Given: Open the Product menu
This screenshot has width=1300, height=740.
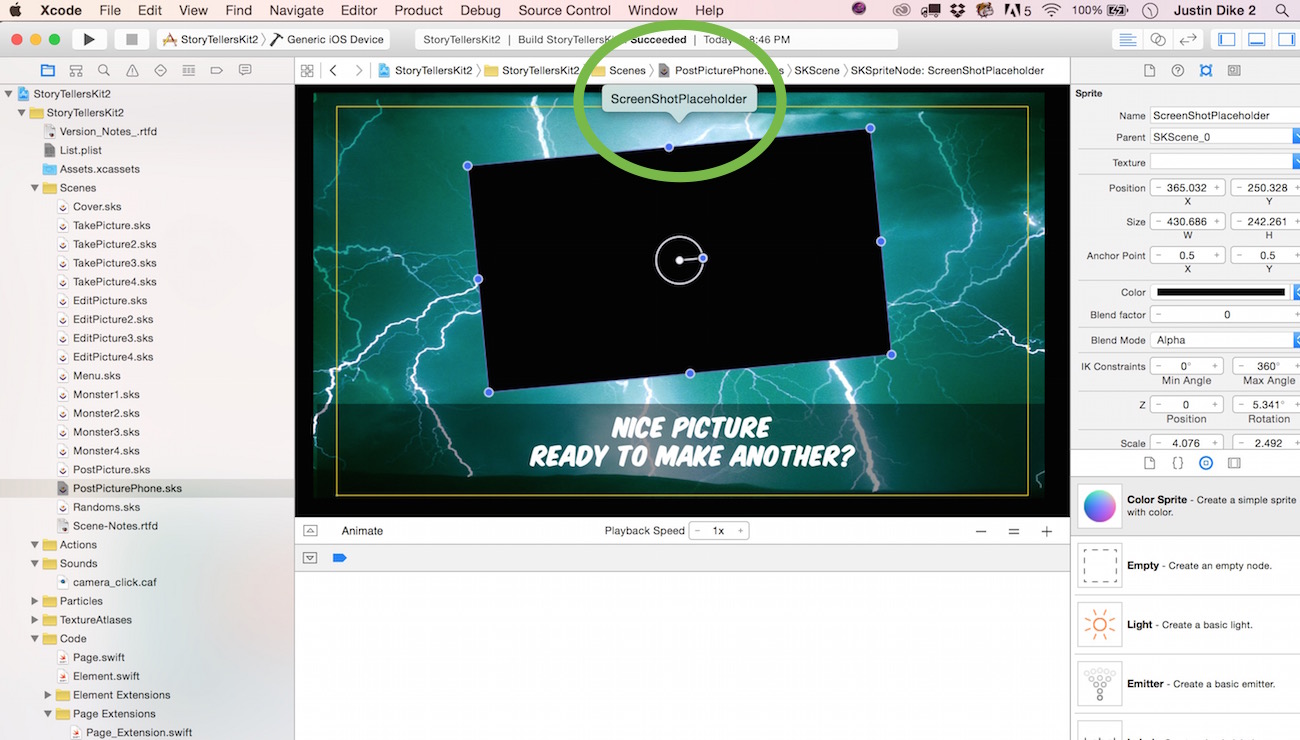Looking at the screenshot, I should [418, 10].
